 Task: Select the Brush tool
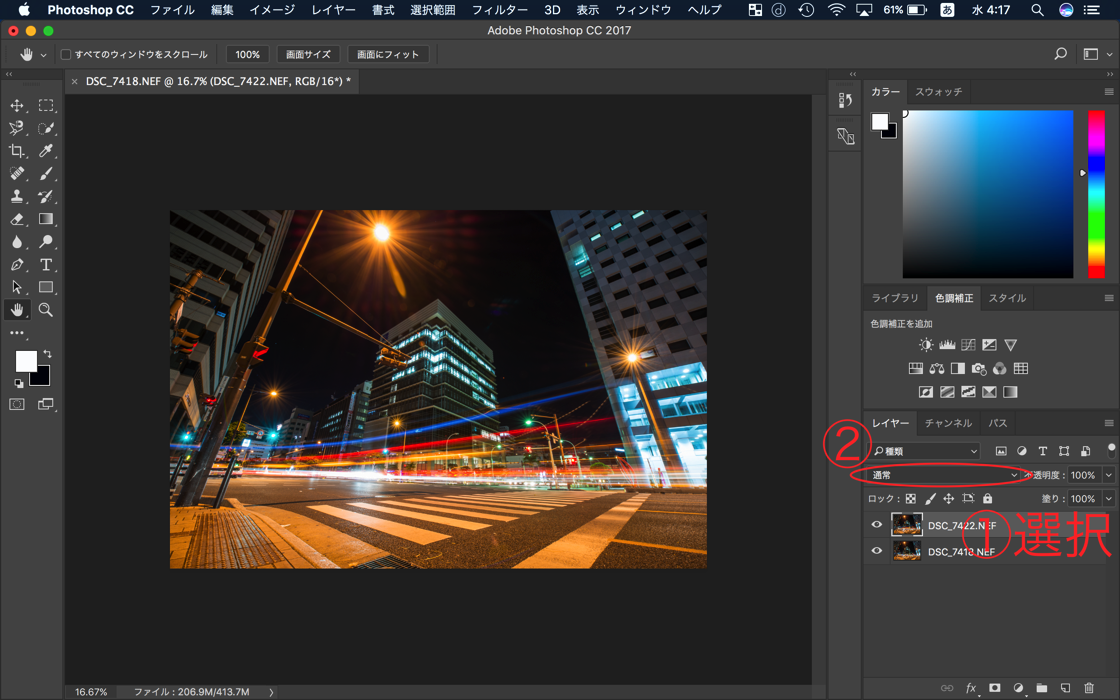46,174
